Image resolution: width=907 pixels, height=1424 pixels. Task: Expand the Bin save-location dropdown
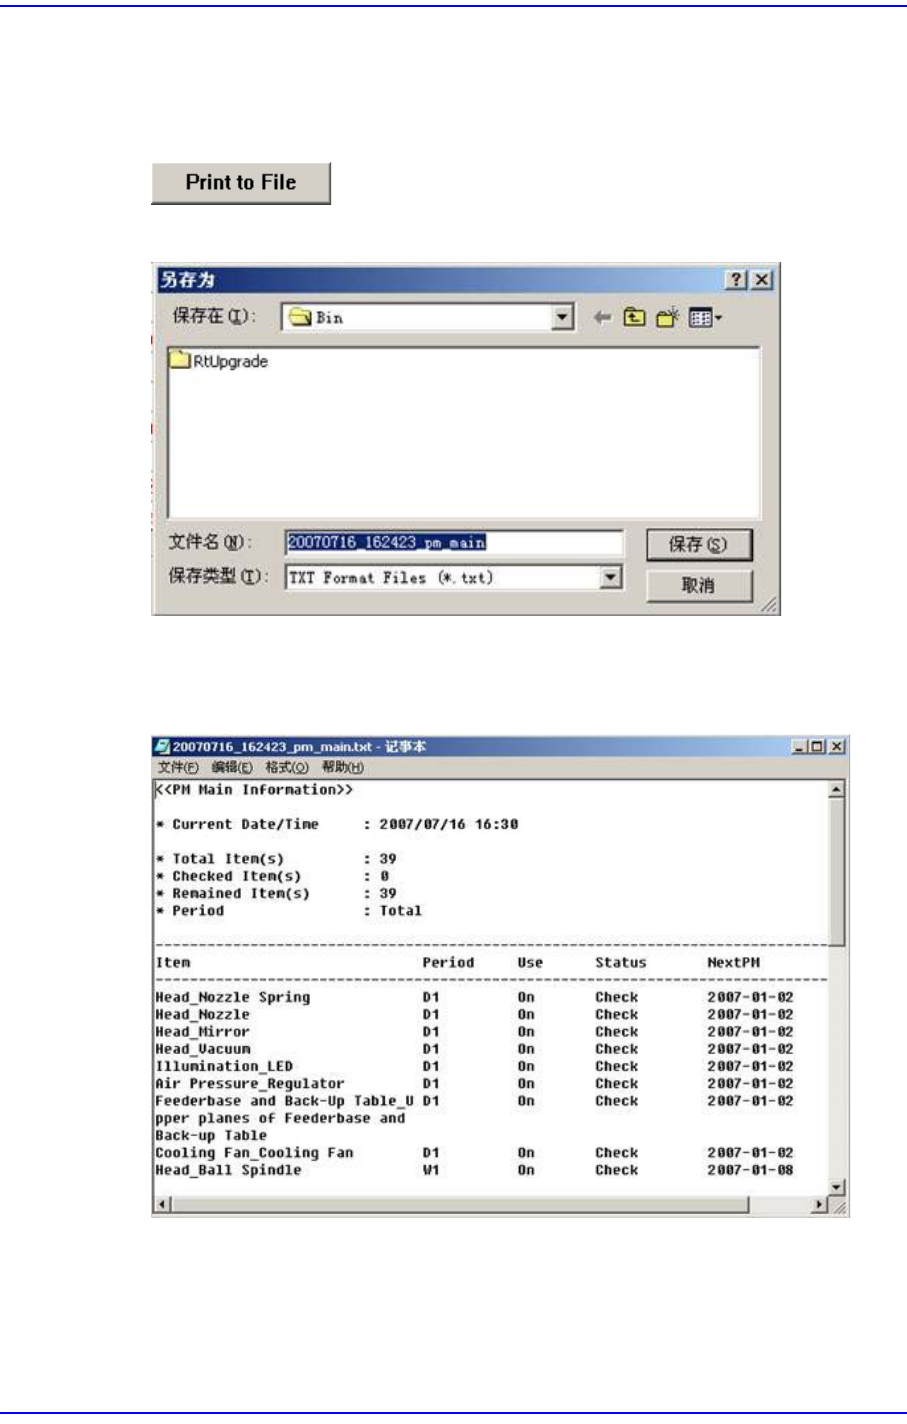click(x=563, y=317)
